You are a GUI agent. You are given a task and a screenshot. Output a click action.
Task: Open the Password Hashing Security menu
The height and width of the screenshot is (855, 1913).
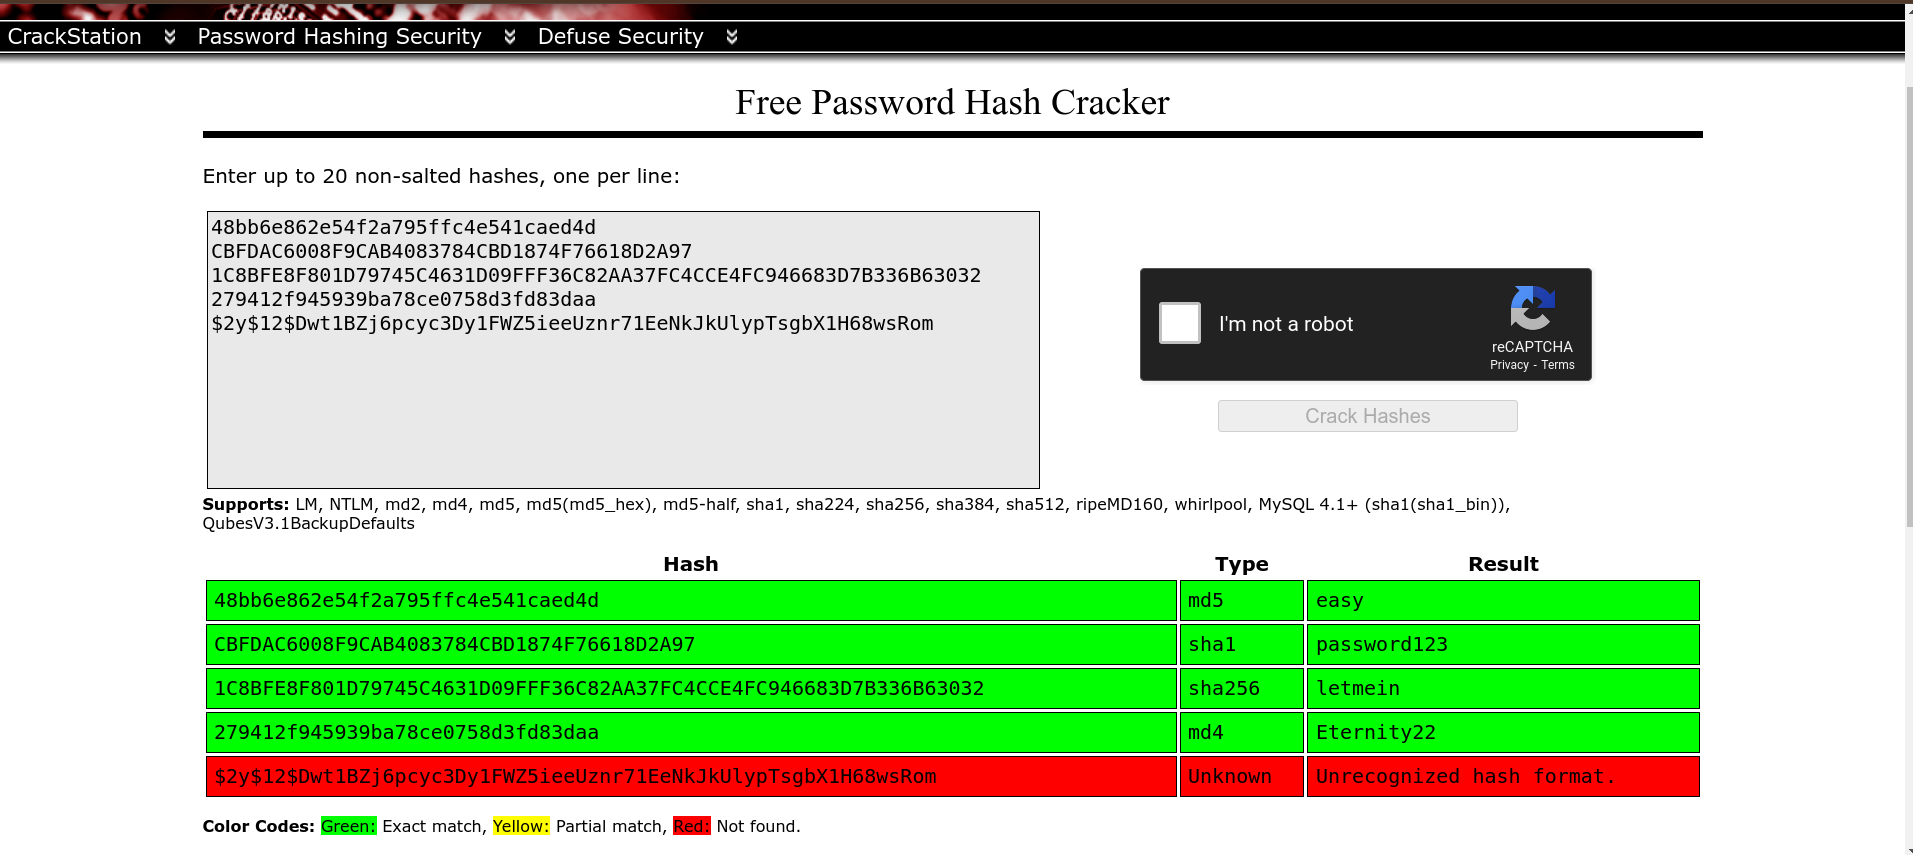(340, 37)
